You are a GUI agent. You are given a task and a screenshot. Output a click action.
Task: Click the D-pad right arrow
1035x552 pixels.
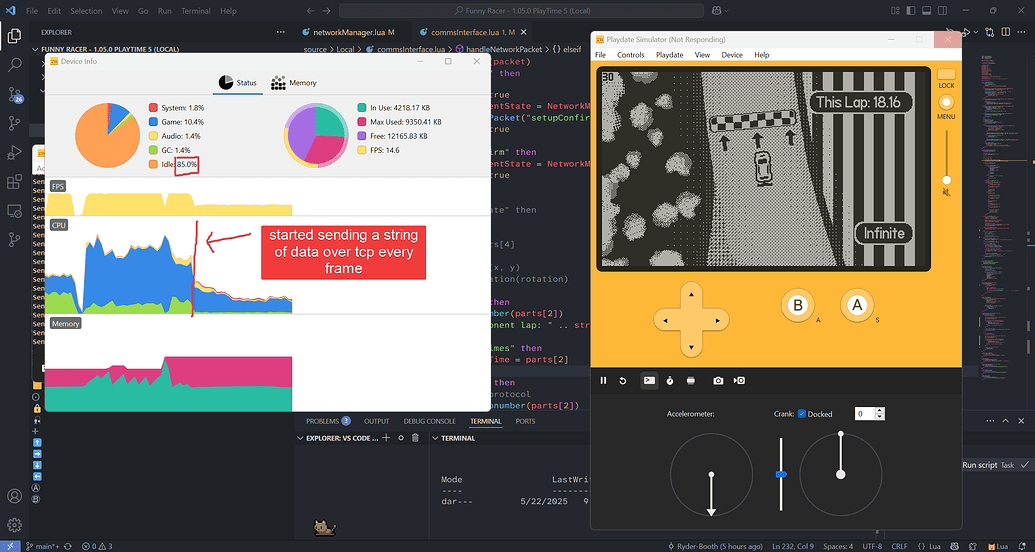tap(718, 320)
